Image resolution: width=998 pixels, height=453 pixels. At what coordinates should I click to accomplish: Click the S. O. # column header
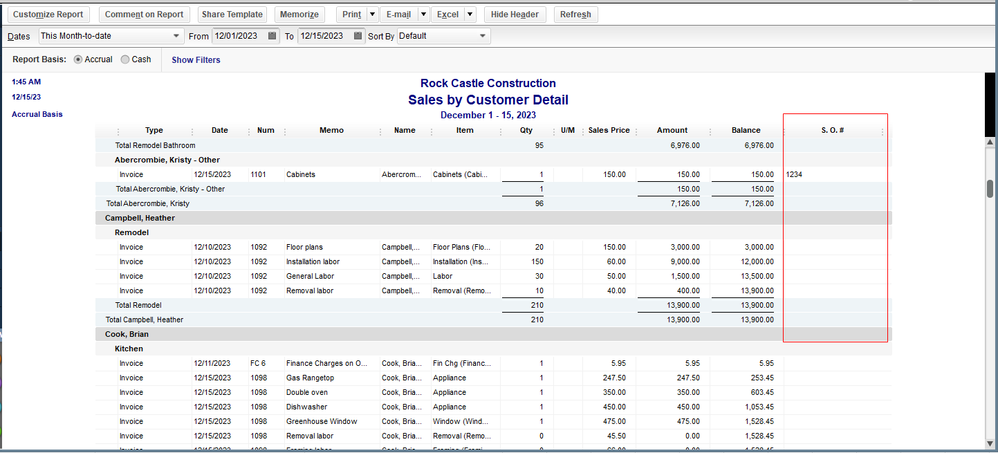[x=834, y=131]
